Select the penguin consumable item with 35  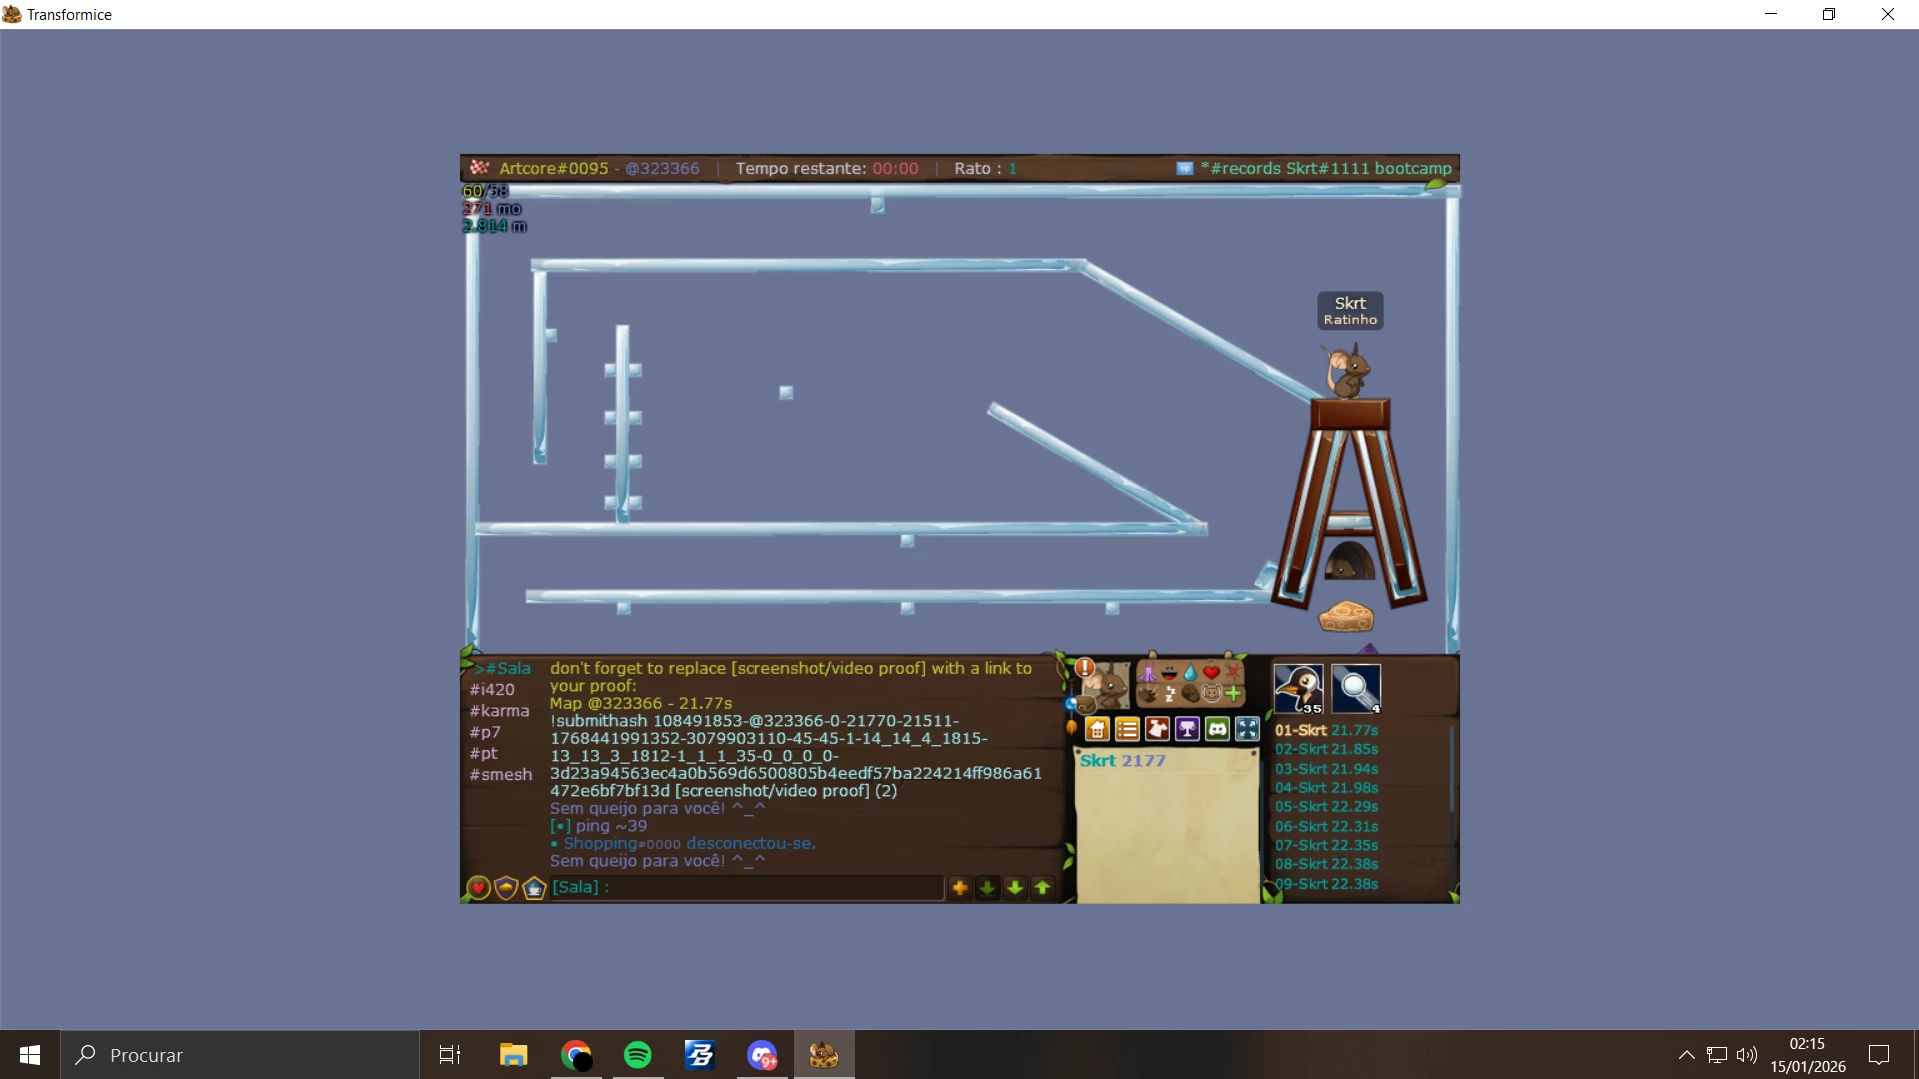coord(1299,689)
